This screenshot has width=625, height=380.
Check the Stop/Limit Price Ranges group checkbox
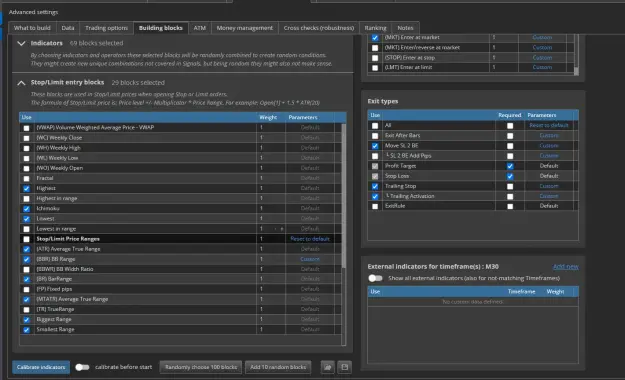(26, 239)
